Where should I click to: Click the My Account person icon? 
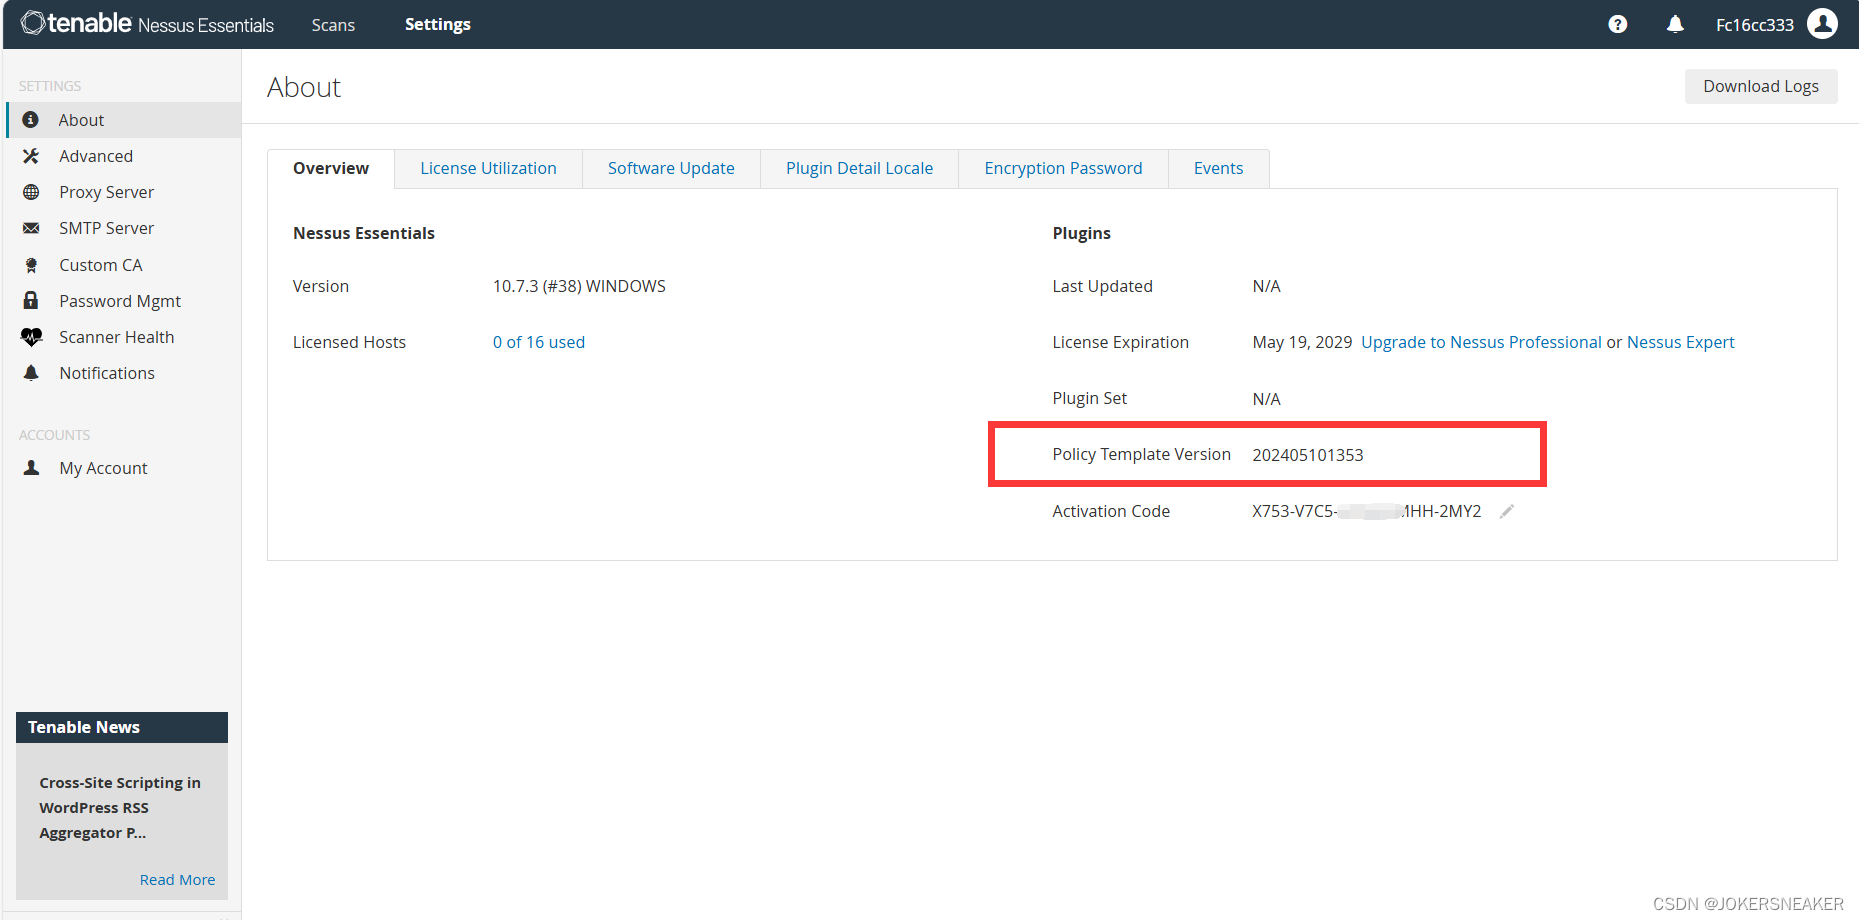(31, 468)
